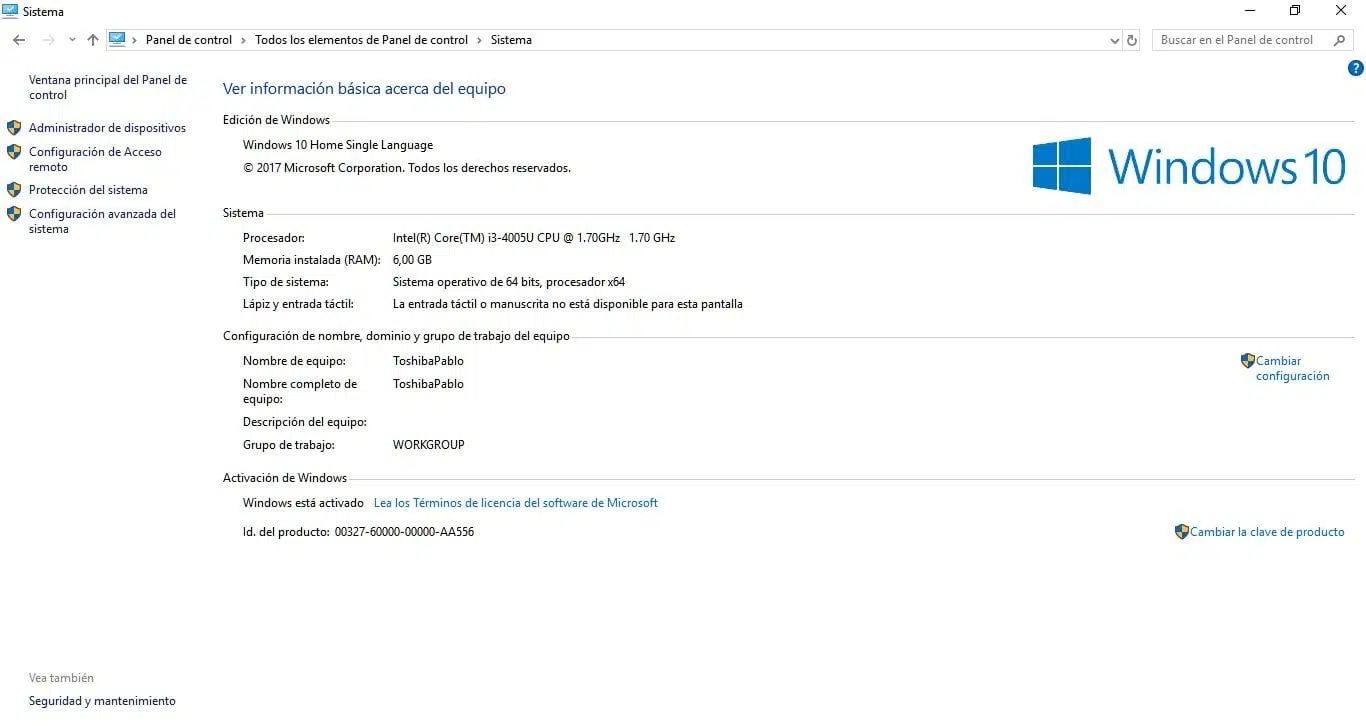
Task: Click 'Cambiar la clave de producto' link
Action: point(1267,532)
